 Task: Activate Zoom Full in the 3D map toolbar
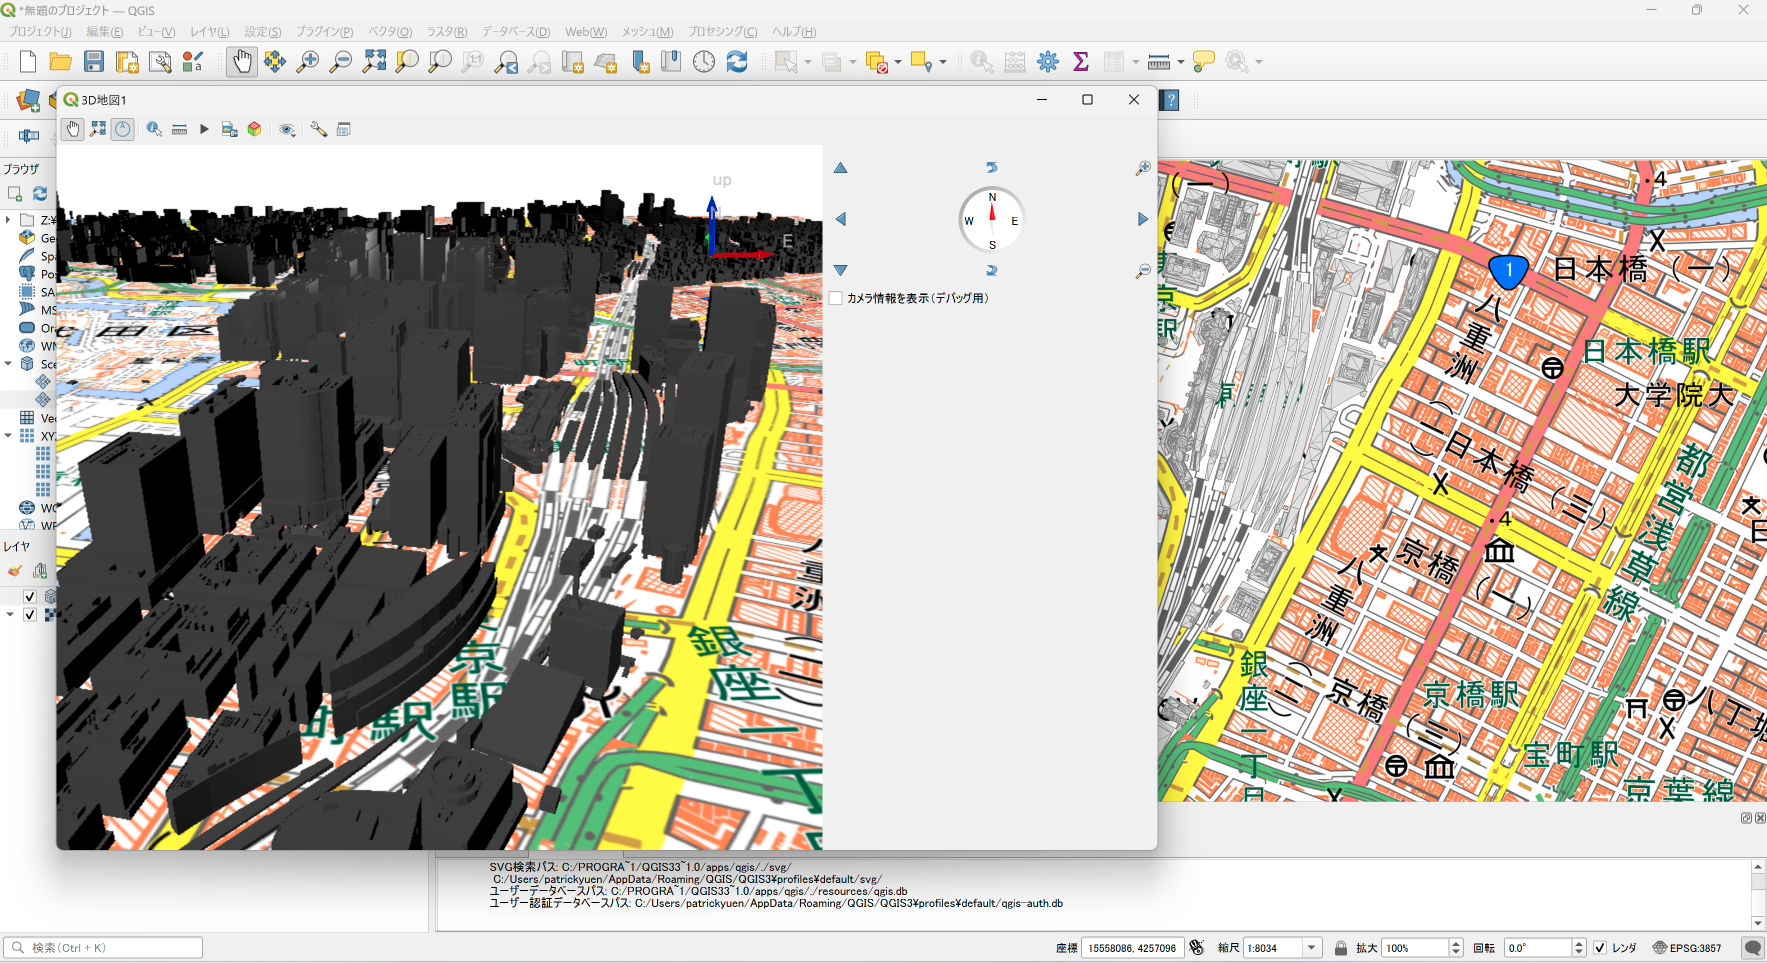click(97, 128)
